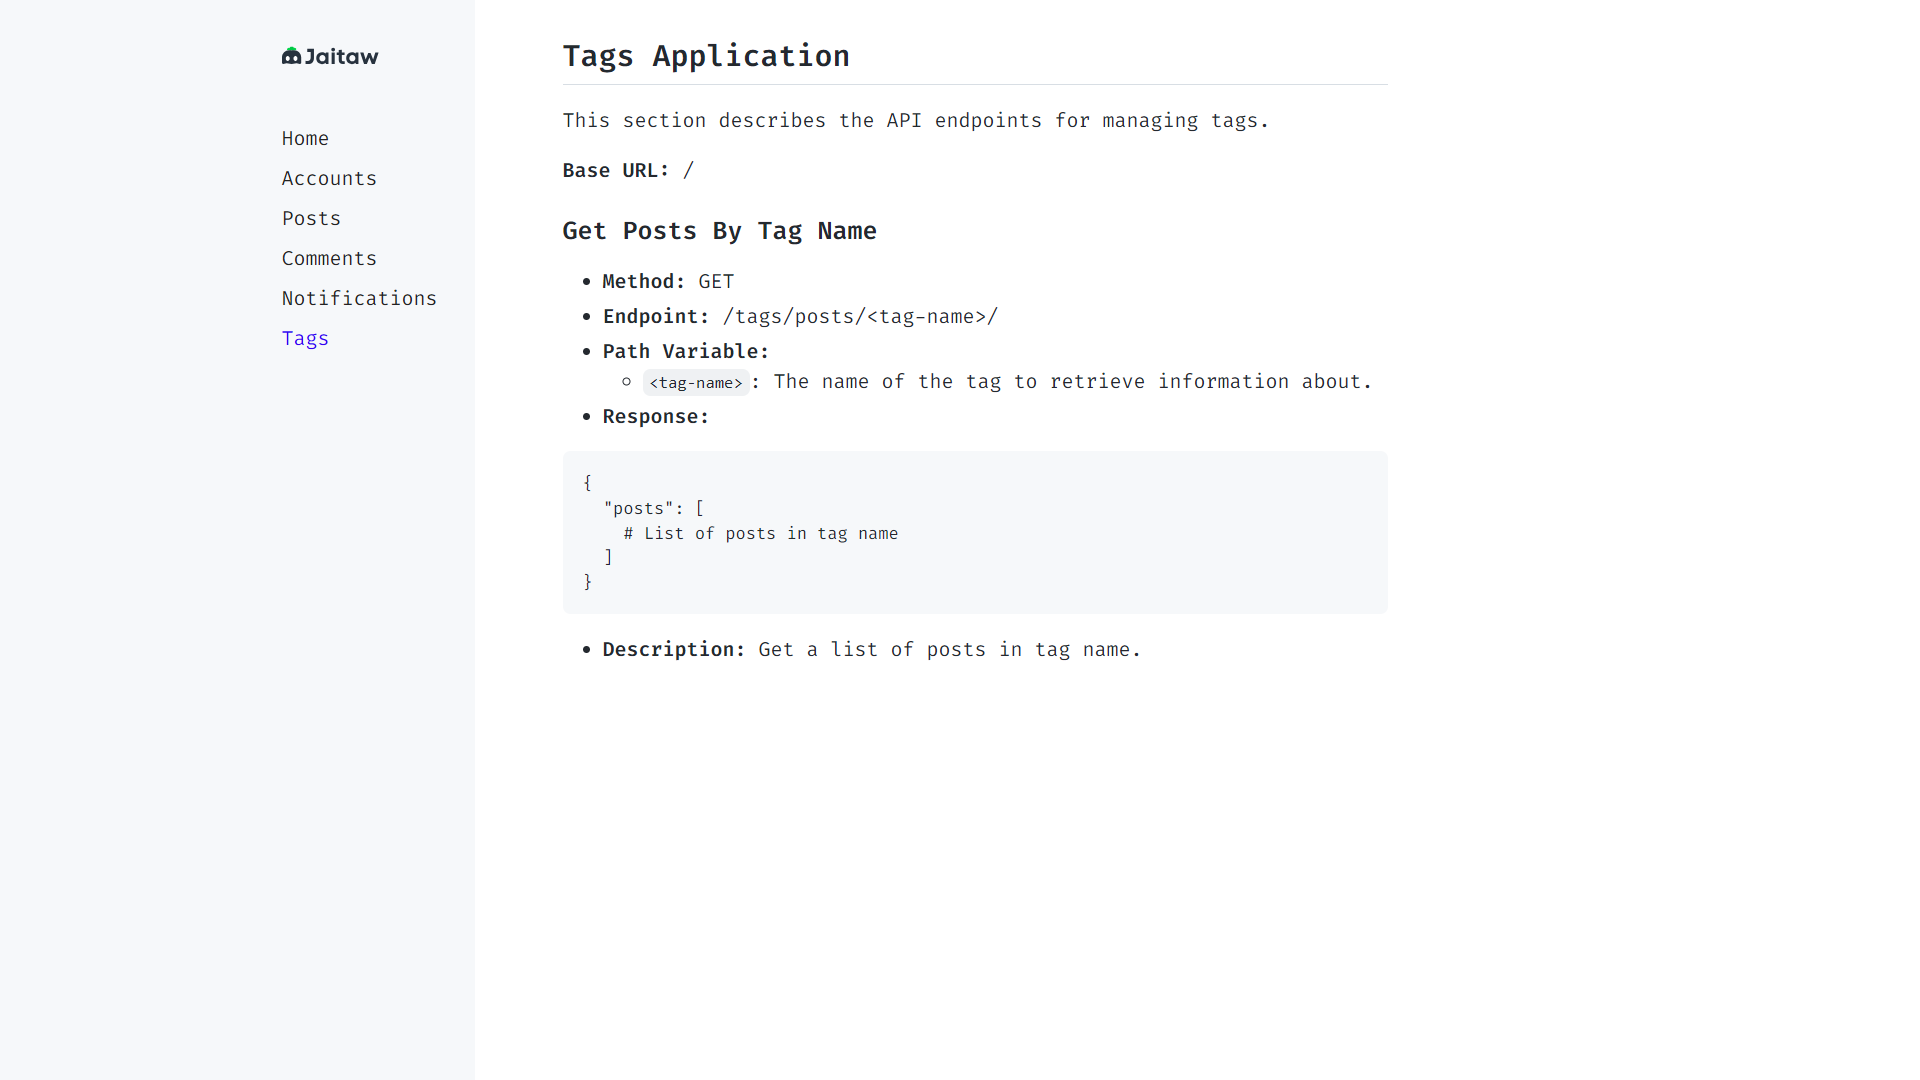Click the Method: GET list item
Image resolution: width=1920 pixels, height=1080 pixels.
tap(668, 282)
